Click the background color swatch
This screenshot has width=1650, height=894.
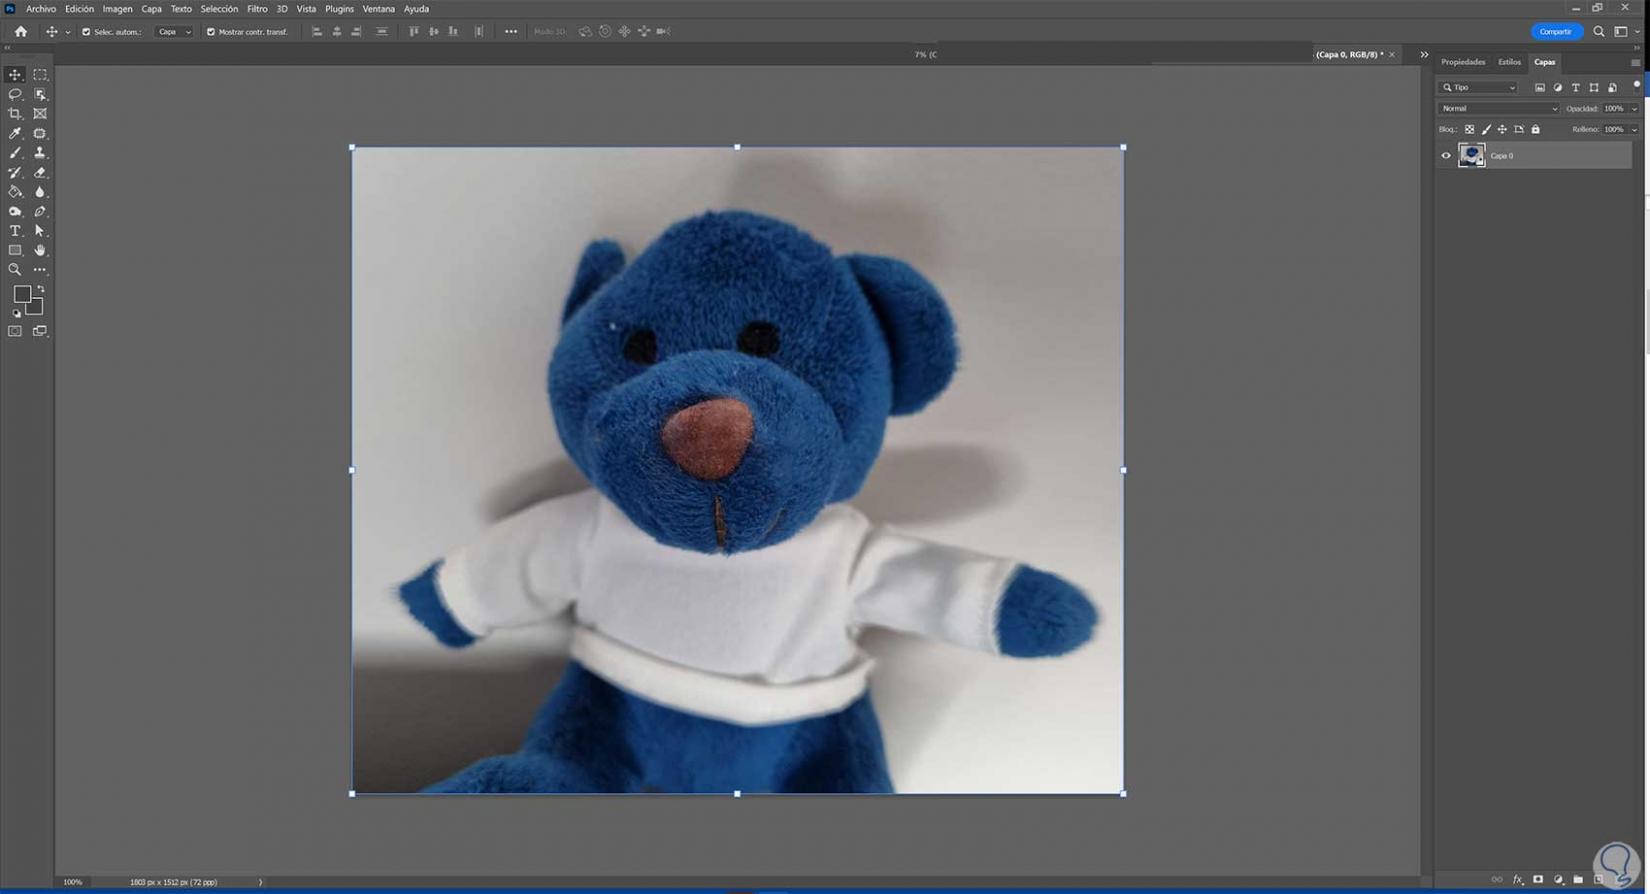[x=35, y=308]
